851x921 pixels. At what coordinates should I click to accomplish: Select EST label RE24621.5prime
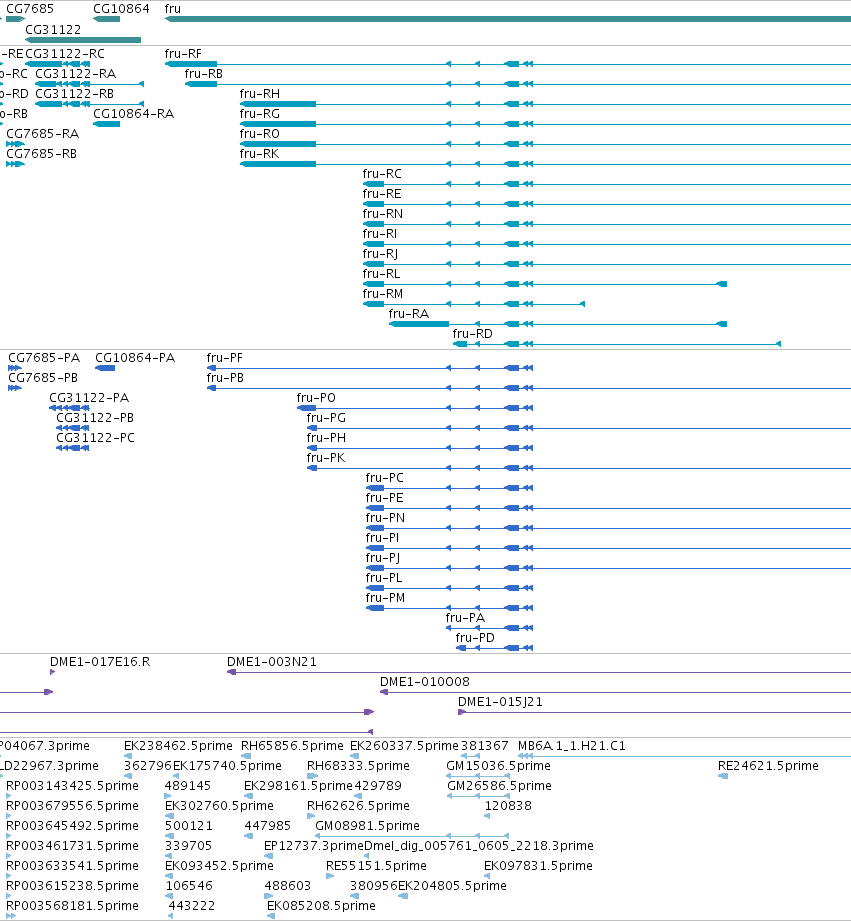point(768,765)
